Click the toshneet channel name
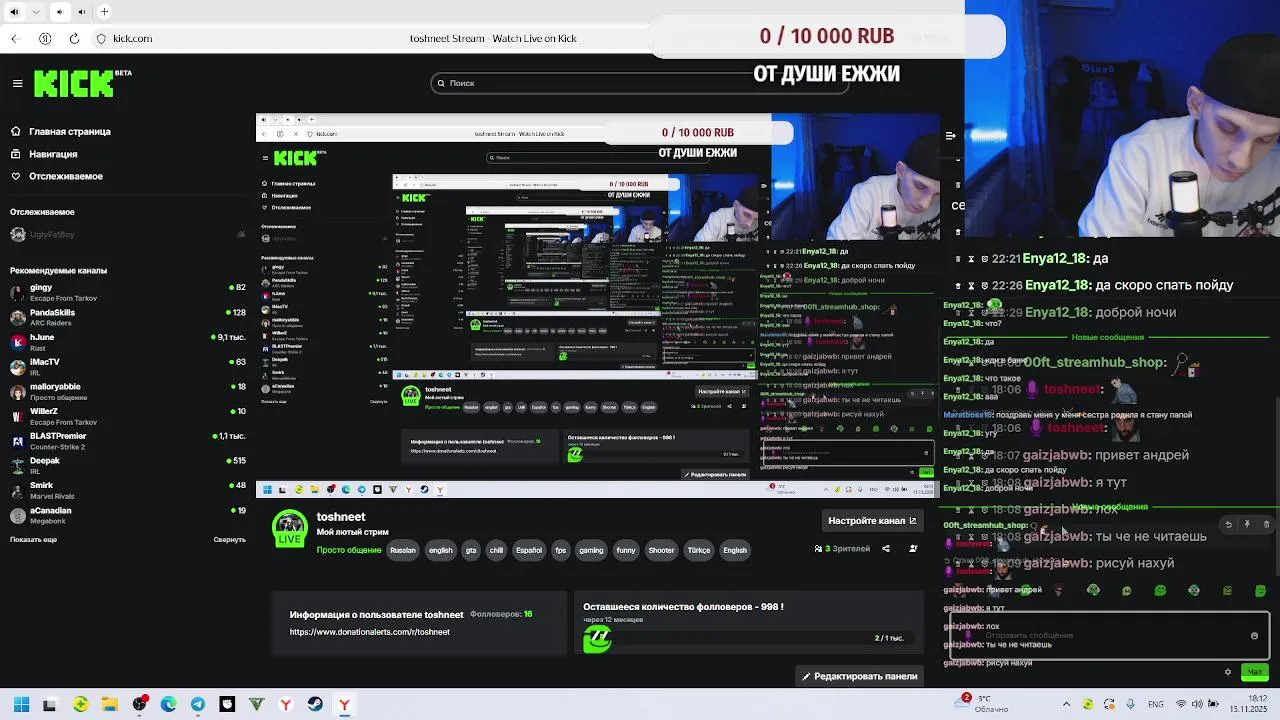 point(341,517)
